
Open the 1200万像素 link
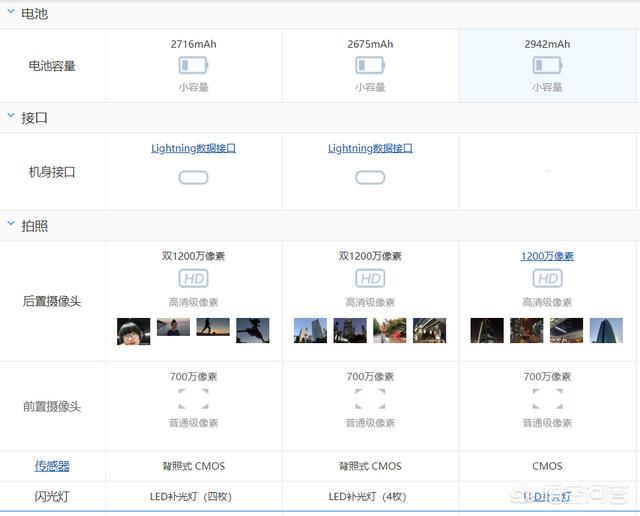pos(547,256)
